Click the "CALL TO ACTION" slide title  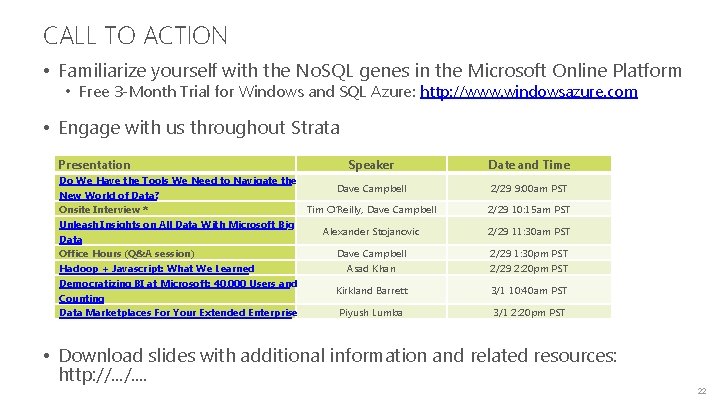point(135,36)
